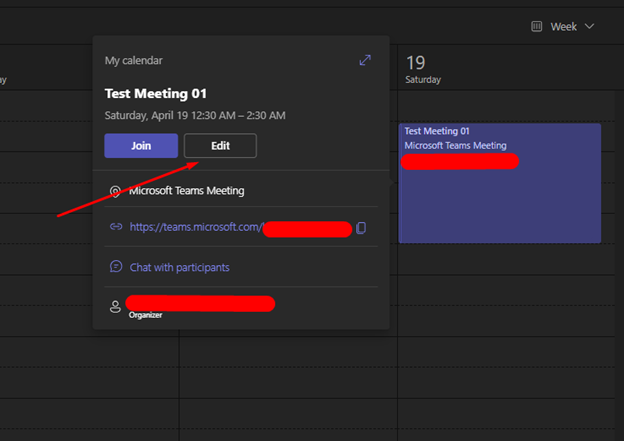The height and width of the screenshot is (441, 624).
Task: Select the Test Meeting 01 calendar event block
Action: (x=500, y=183)
